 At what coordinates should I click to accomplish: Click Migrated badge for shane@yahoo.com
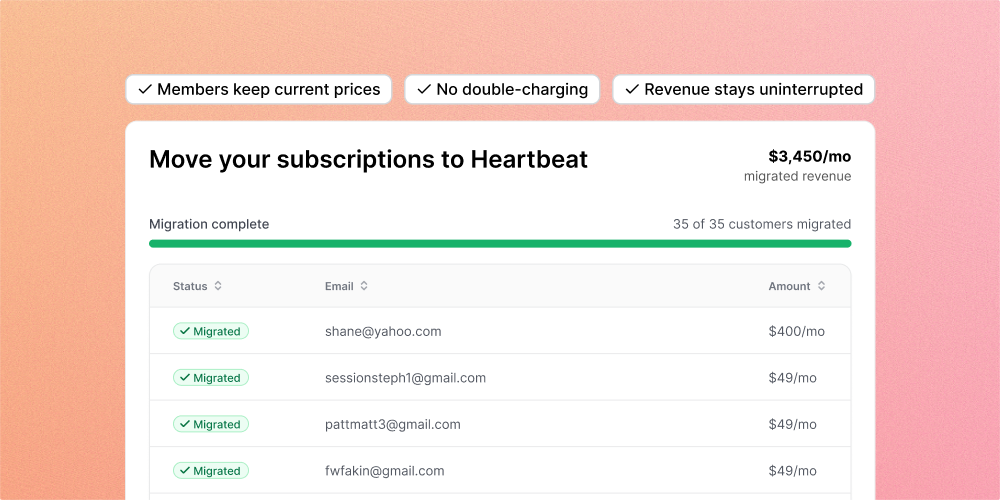[211, 331]
